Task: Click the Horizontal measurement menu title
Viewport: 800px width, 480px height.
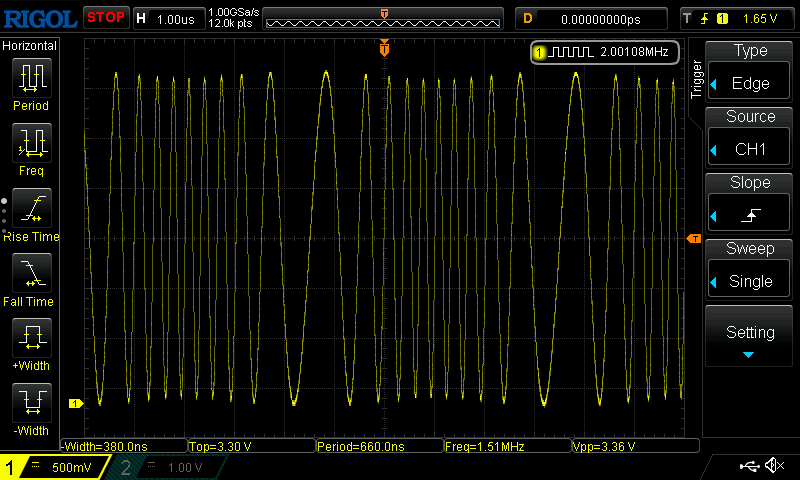Action: point(30,46)
